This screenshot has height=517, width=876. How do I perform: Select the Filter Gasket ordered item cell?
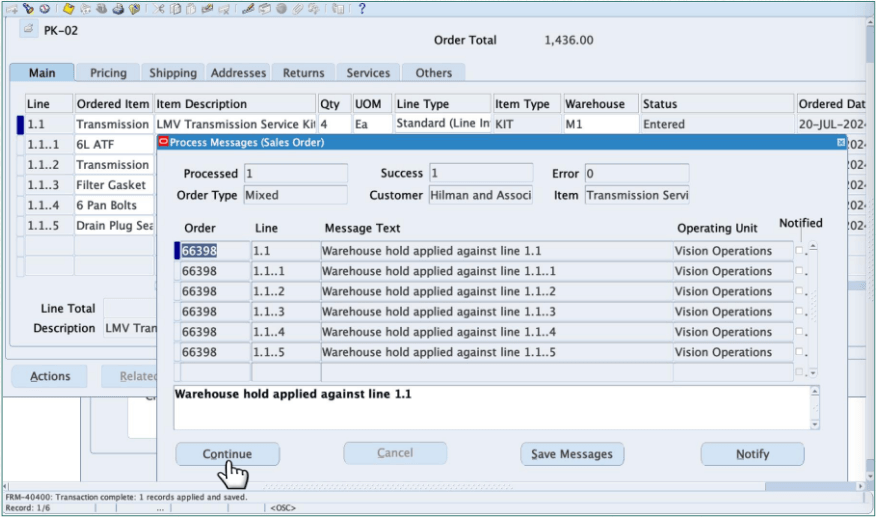pos(114,185)
